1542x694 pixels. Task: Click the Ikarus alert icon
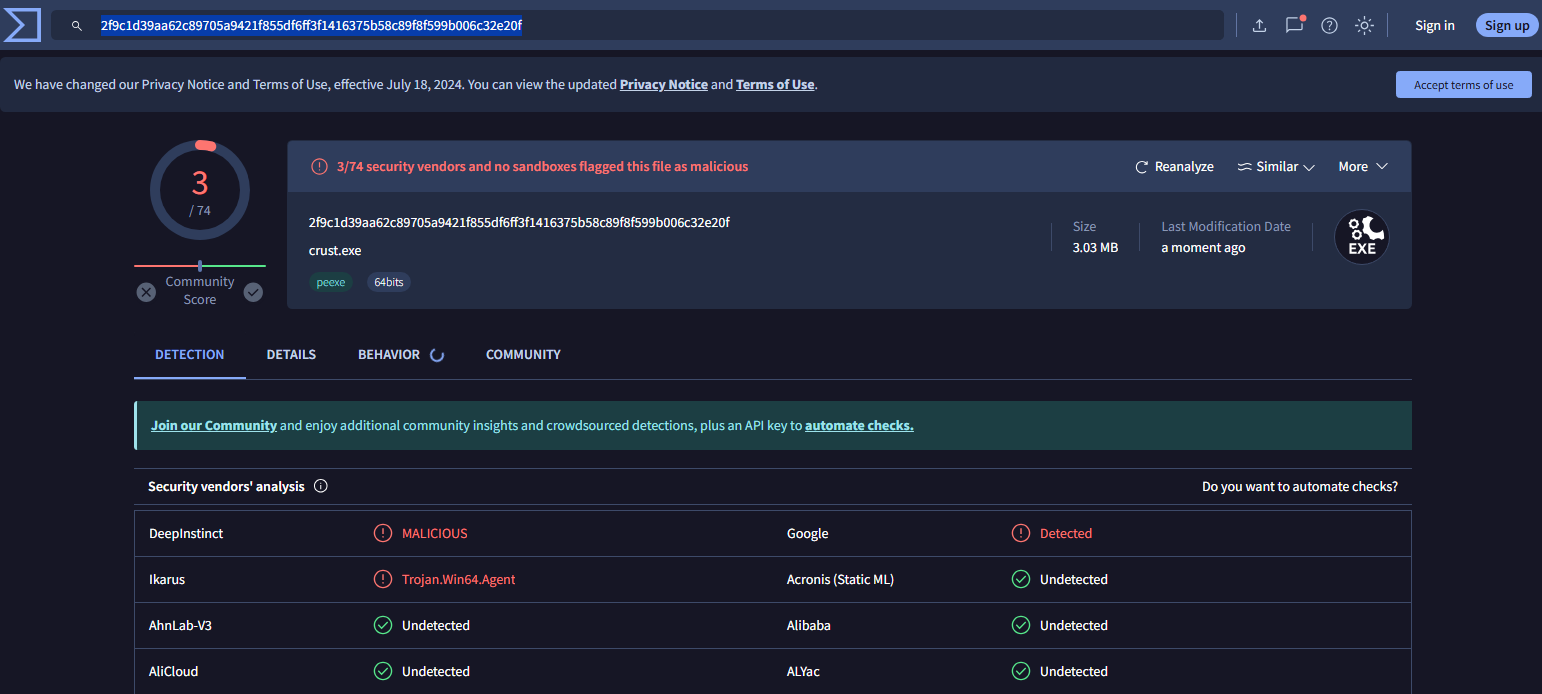383,580
